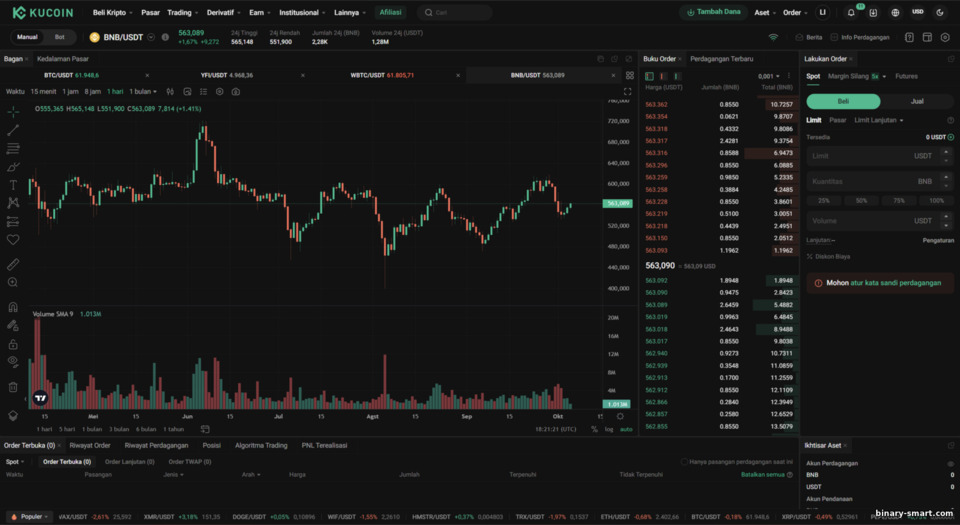This screenshot has height=525, width=960.
Task: Click Batalkan semua link
Action: tap(762, 475)
